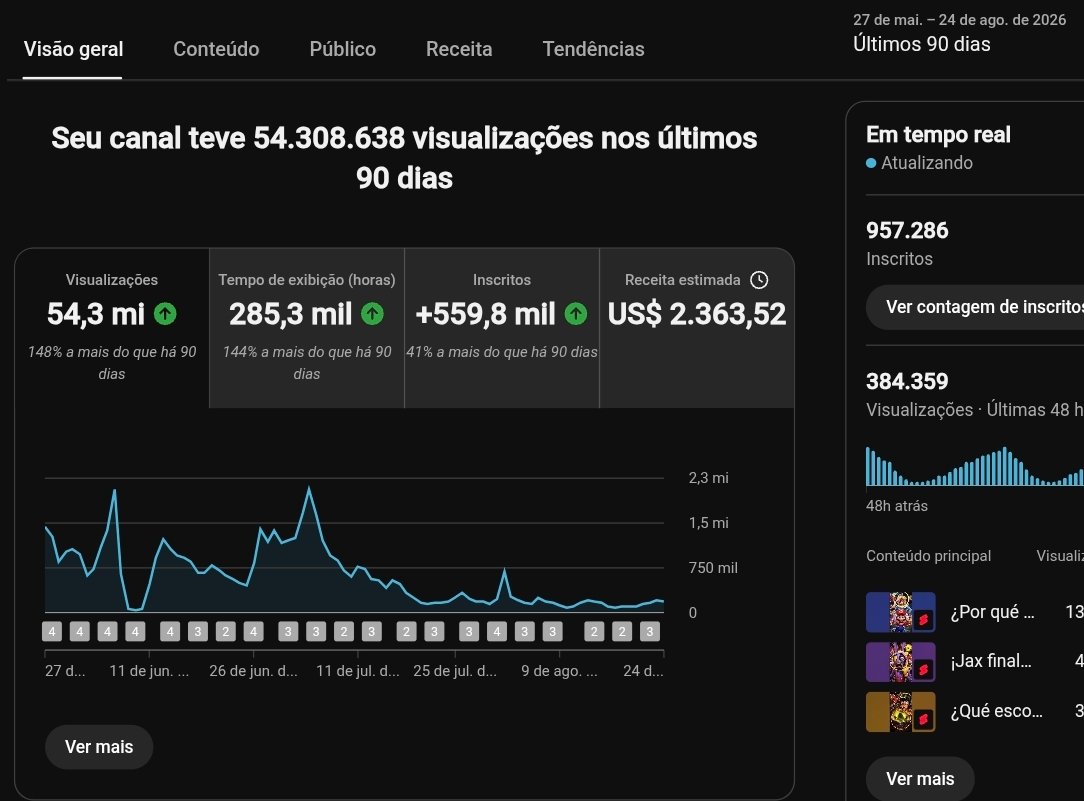This screenshot has height=801, width=1084.
Task: Go to the Público tab
Action: pyautogui.click(x=343, y=49)
